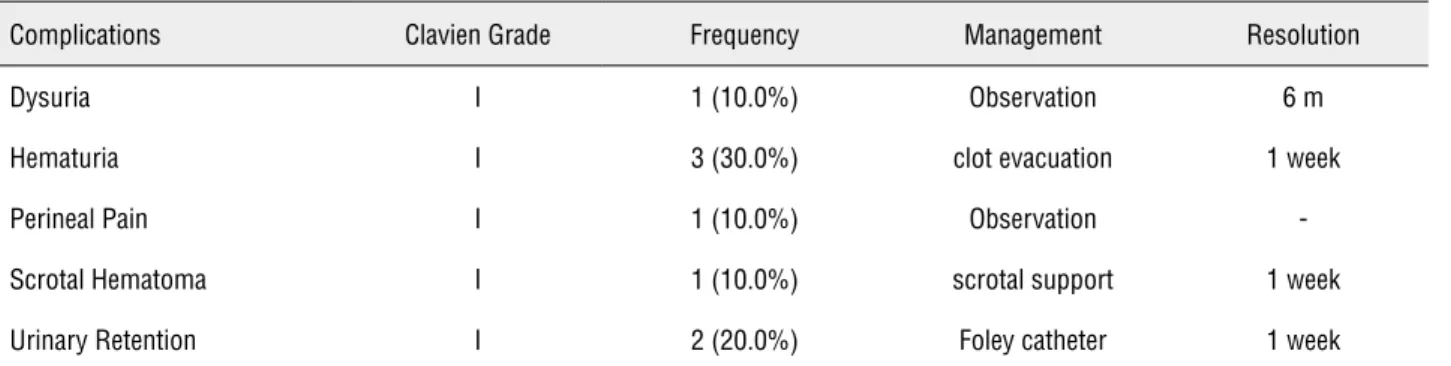This screenshot has width=1451, height=366.
Task: Click the Perineal Pain cell
Action: pos(65,220)
